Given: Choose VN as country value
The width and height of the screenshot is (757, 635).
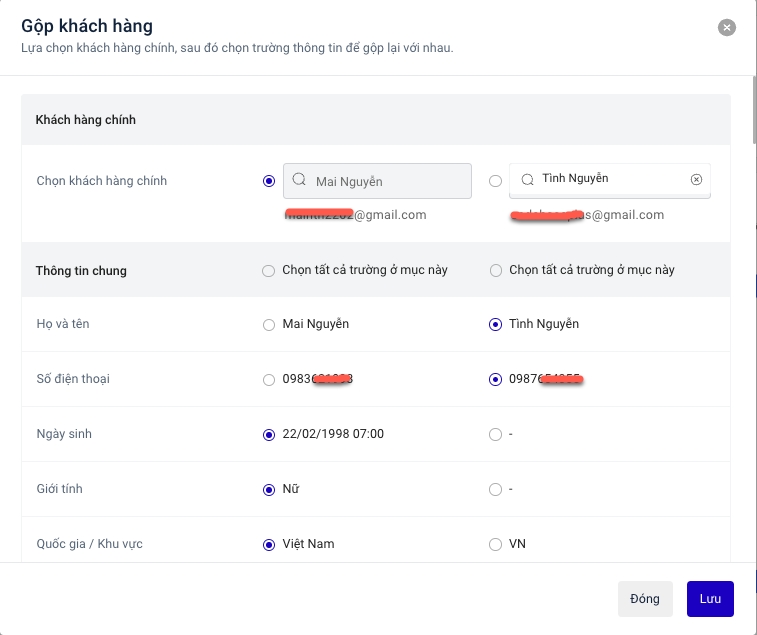Looking at the screenshot, I should pos(495,545).
